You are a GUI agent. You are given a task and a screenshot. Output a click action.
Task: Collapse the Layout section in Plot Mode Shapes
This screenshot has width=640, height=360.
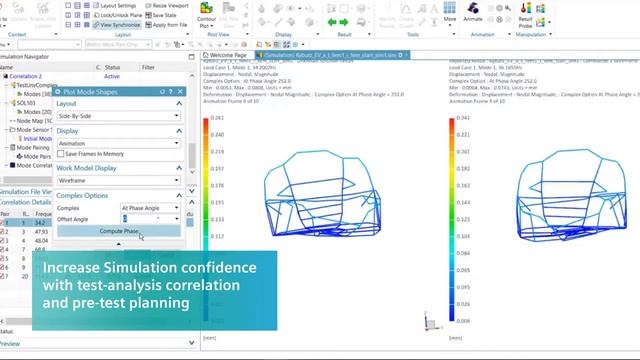pyautogui.click(x=179, y=104)
